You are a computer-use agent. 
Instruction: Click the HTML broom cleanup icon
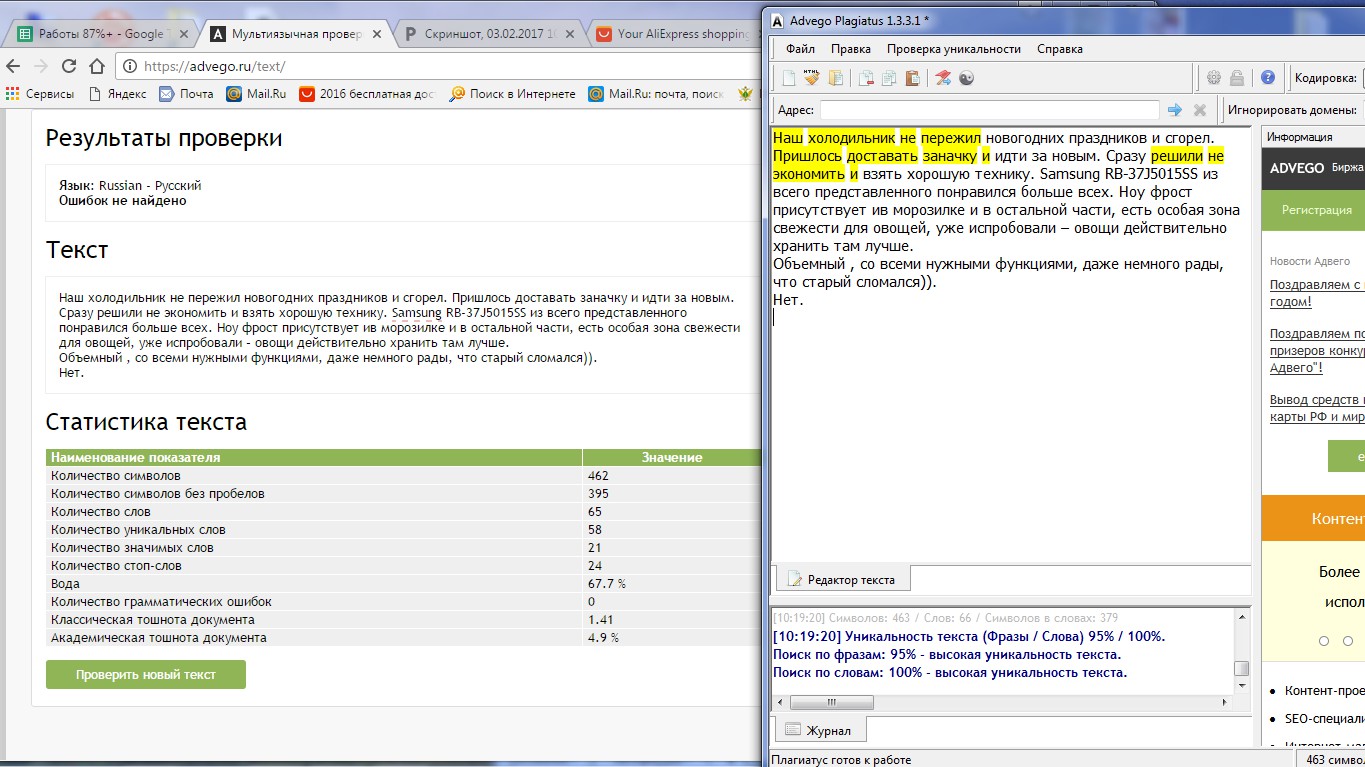(812, 78)
